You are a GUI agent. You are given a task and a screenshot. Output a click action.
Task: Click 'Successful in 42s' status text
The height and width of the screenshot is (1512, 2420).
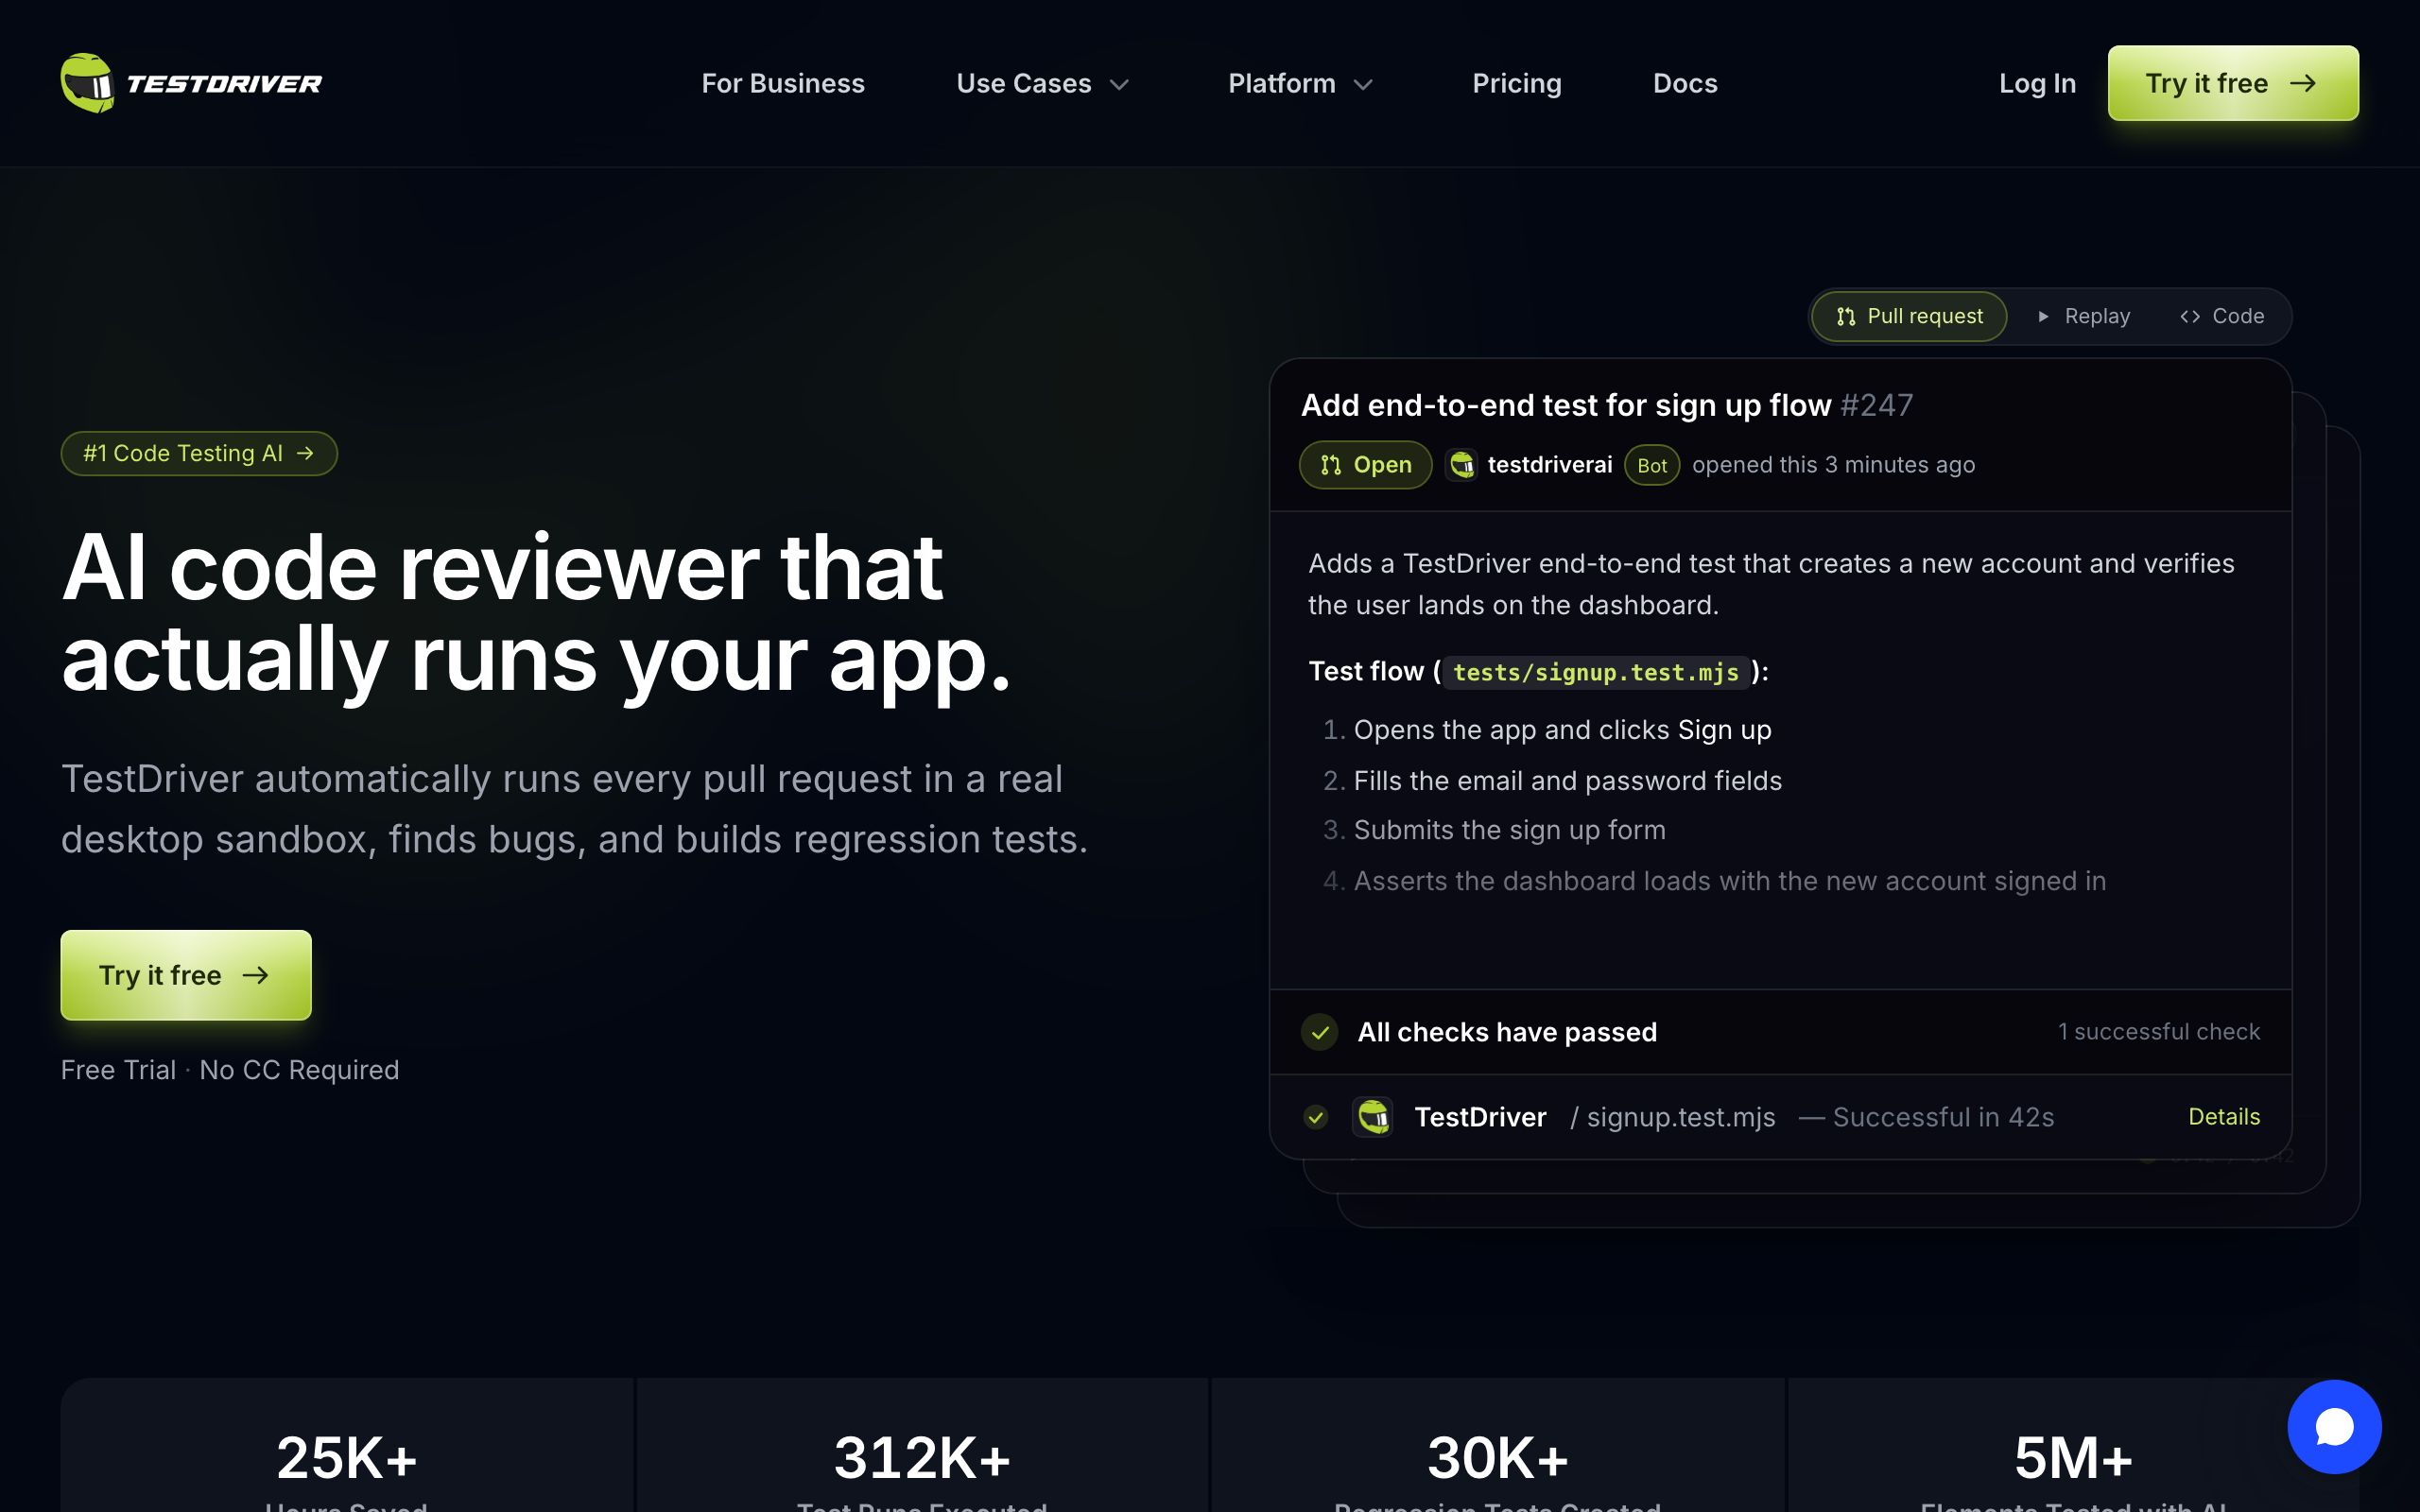point(1943,1117)
